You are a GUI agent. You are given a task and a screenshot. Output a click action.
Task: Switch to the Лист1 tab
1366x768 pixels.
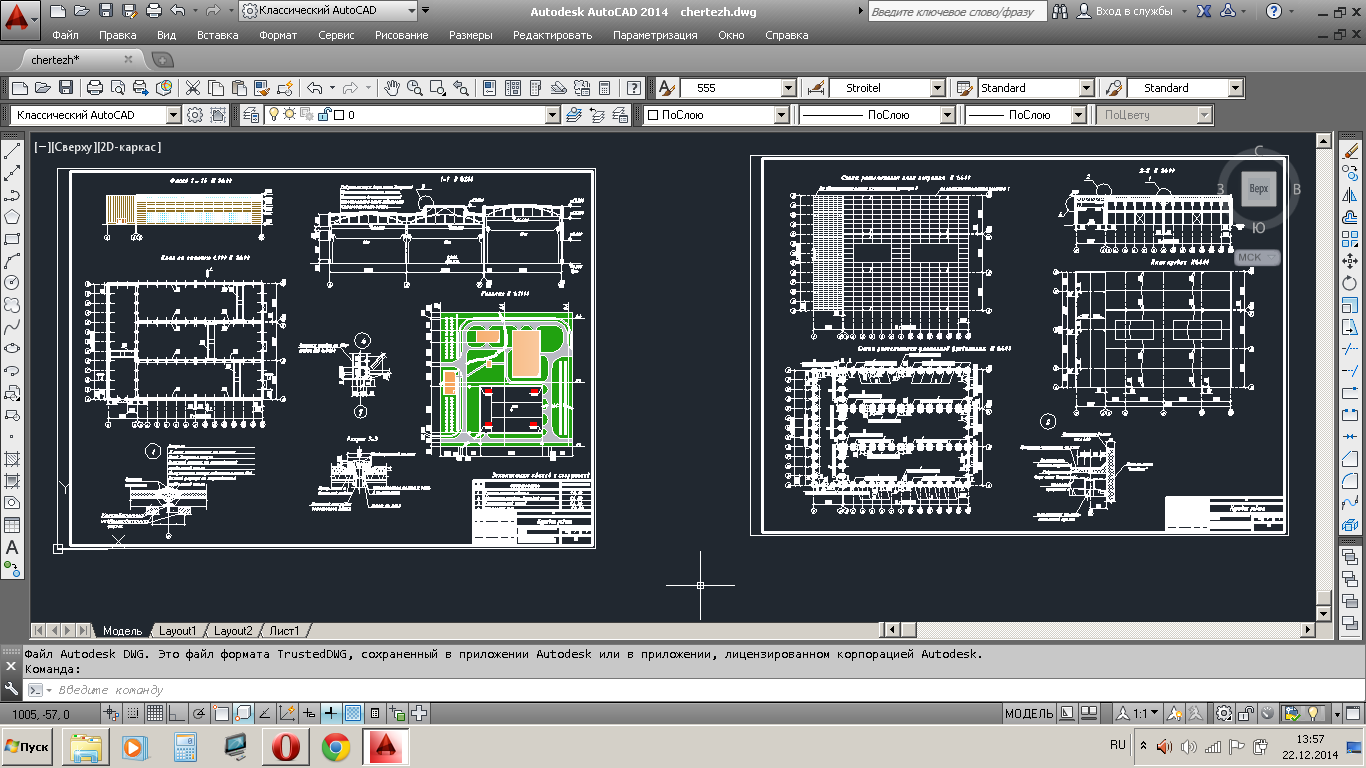pos(284,631)
